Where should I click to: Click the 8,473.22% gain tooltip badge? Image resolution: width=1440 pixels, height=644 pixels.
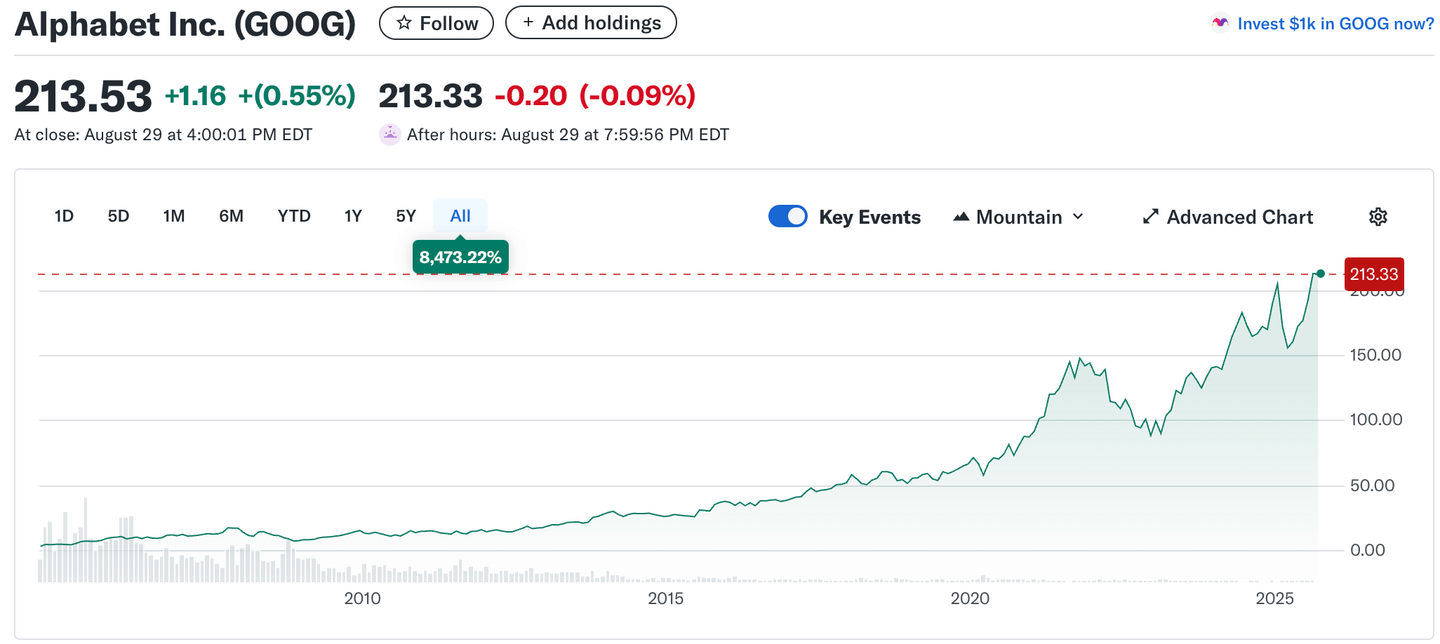[x=460, y=256]
